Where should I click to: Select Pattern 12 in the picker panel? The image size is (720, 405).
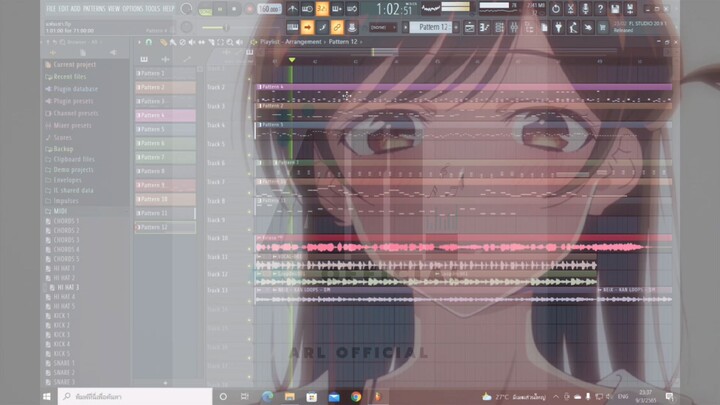pos(165,227)
